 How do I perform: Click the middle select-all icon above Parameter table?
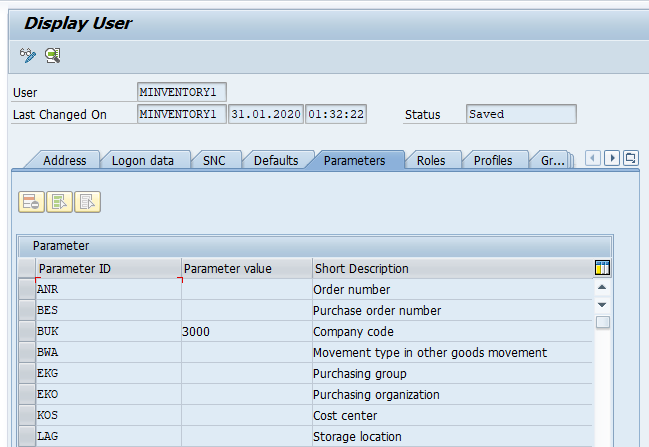point(60,201)
